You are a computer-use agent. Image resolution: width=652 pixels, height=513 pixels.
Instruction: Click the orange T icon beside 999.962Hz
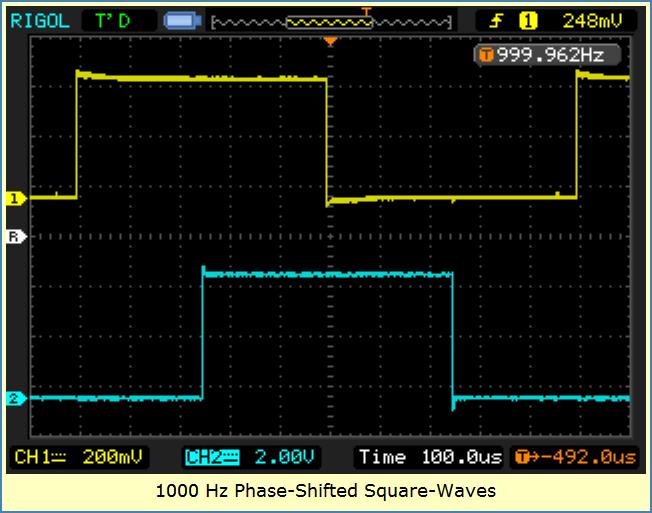coord(486,55)
